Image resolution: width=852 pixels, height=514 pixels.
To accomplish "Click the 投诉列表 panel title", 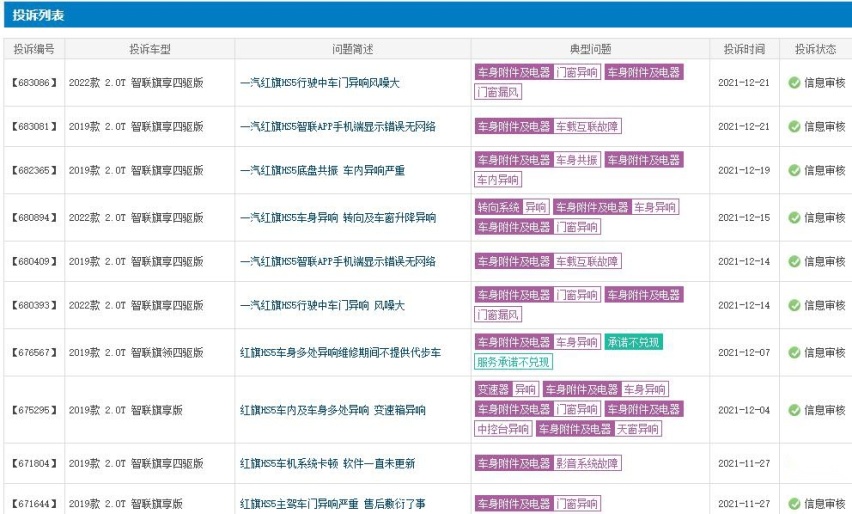I will 39,15.
